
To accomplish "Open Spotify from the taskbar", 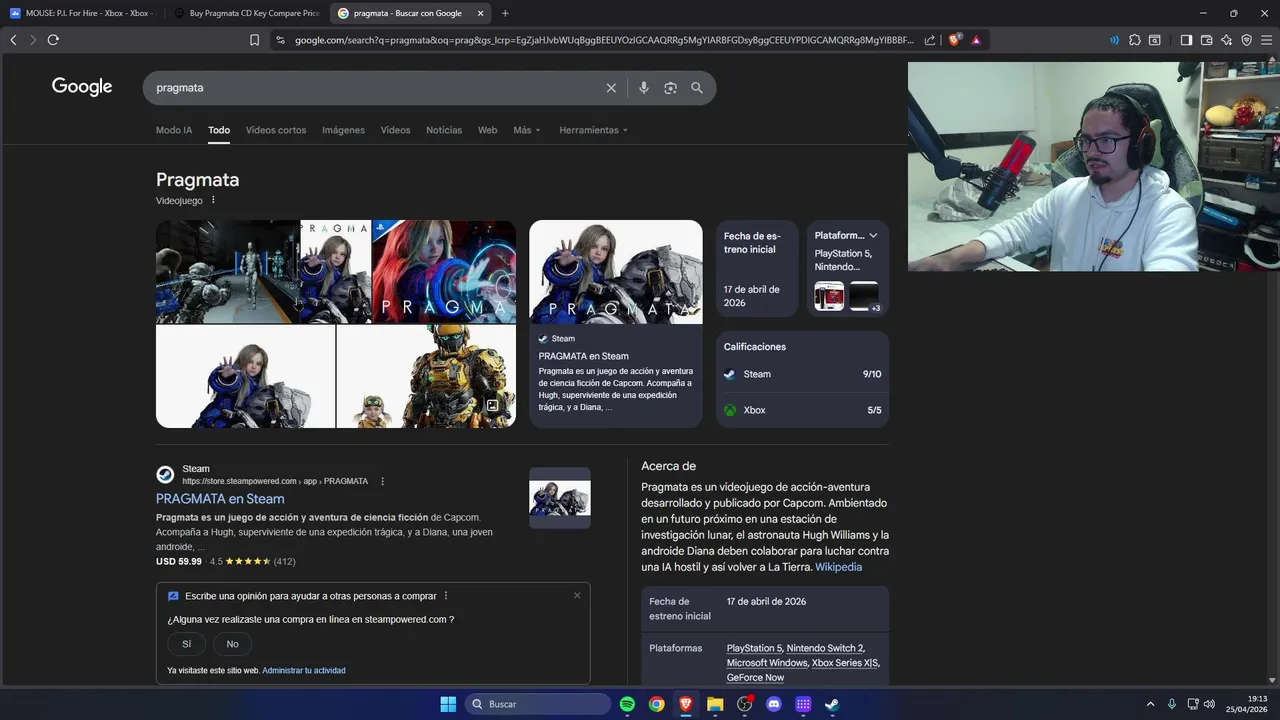I will [x=627, y=704].
